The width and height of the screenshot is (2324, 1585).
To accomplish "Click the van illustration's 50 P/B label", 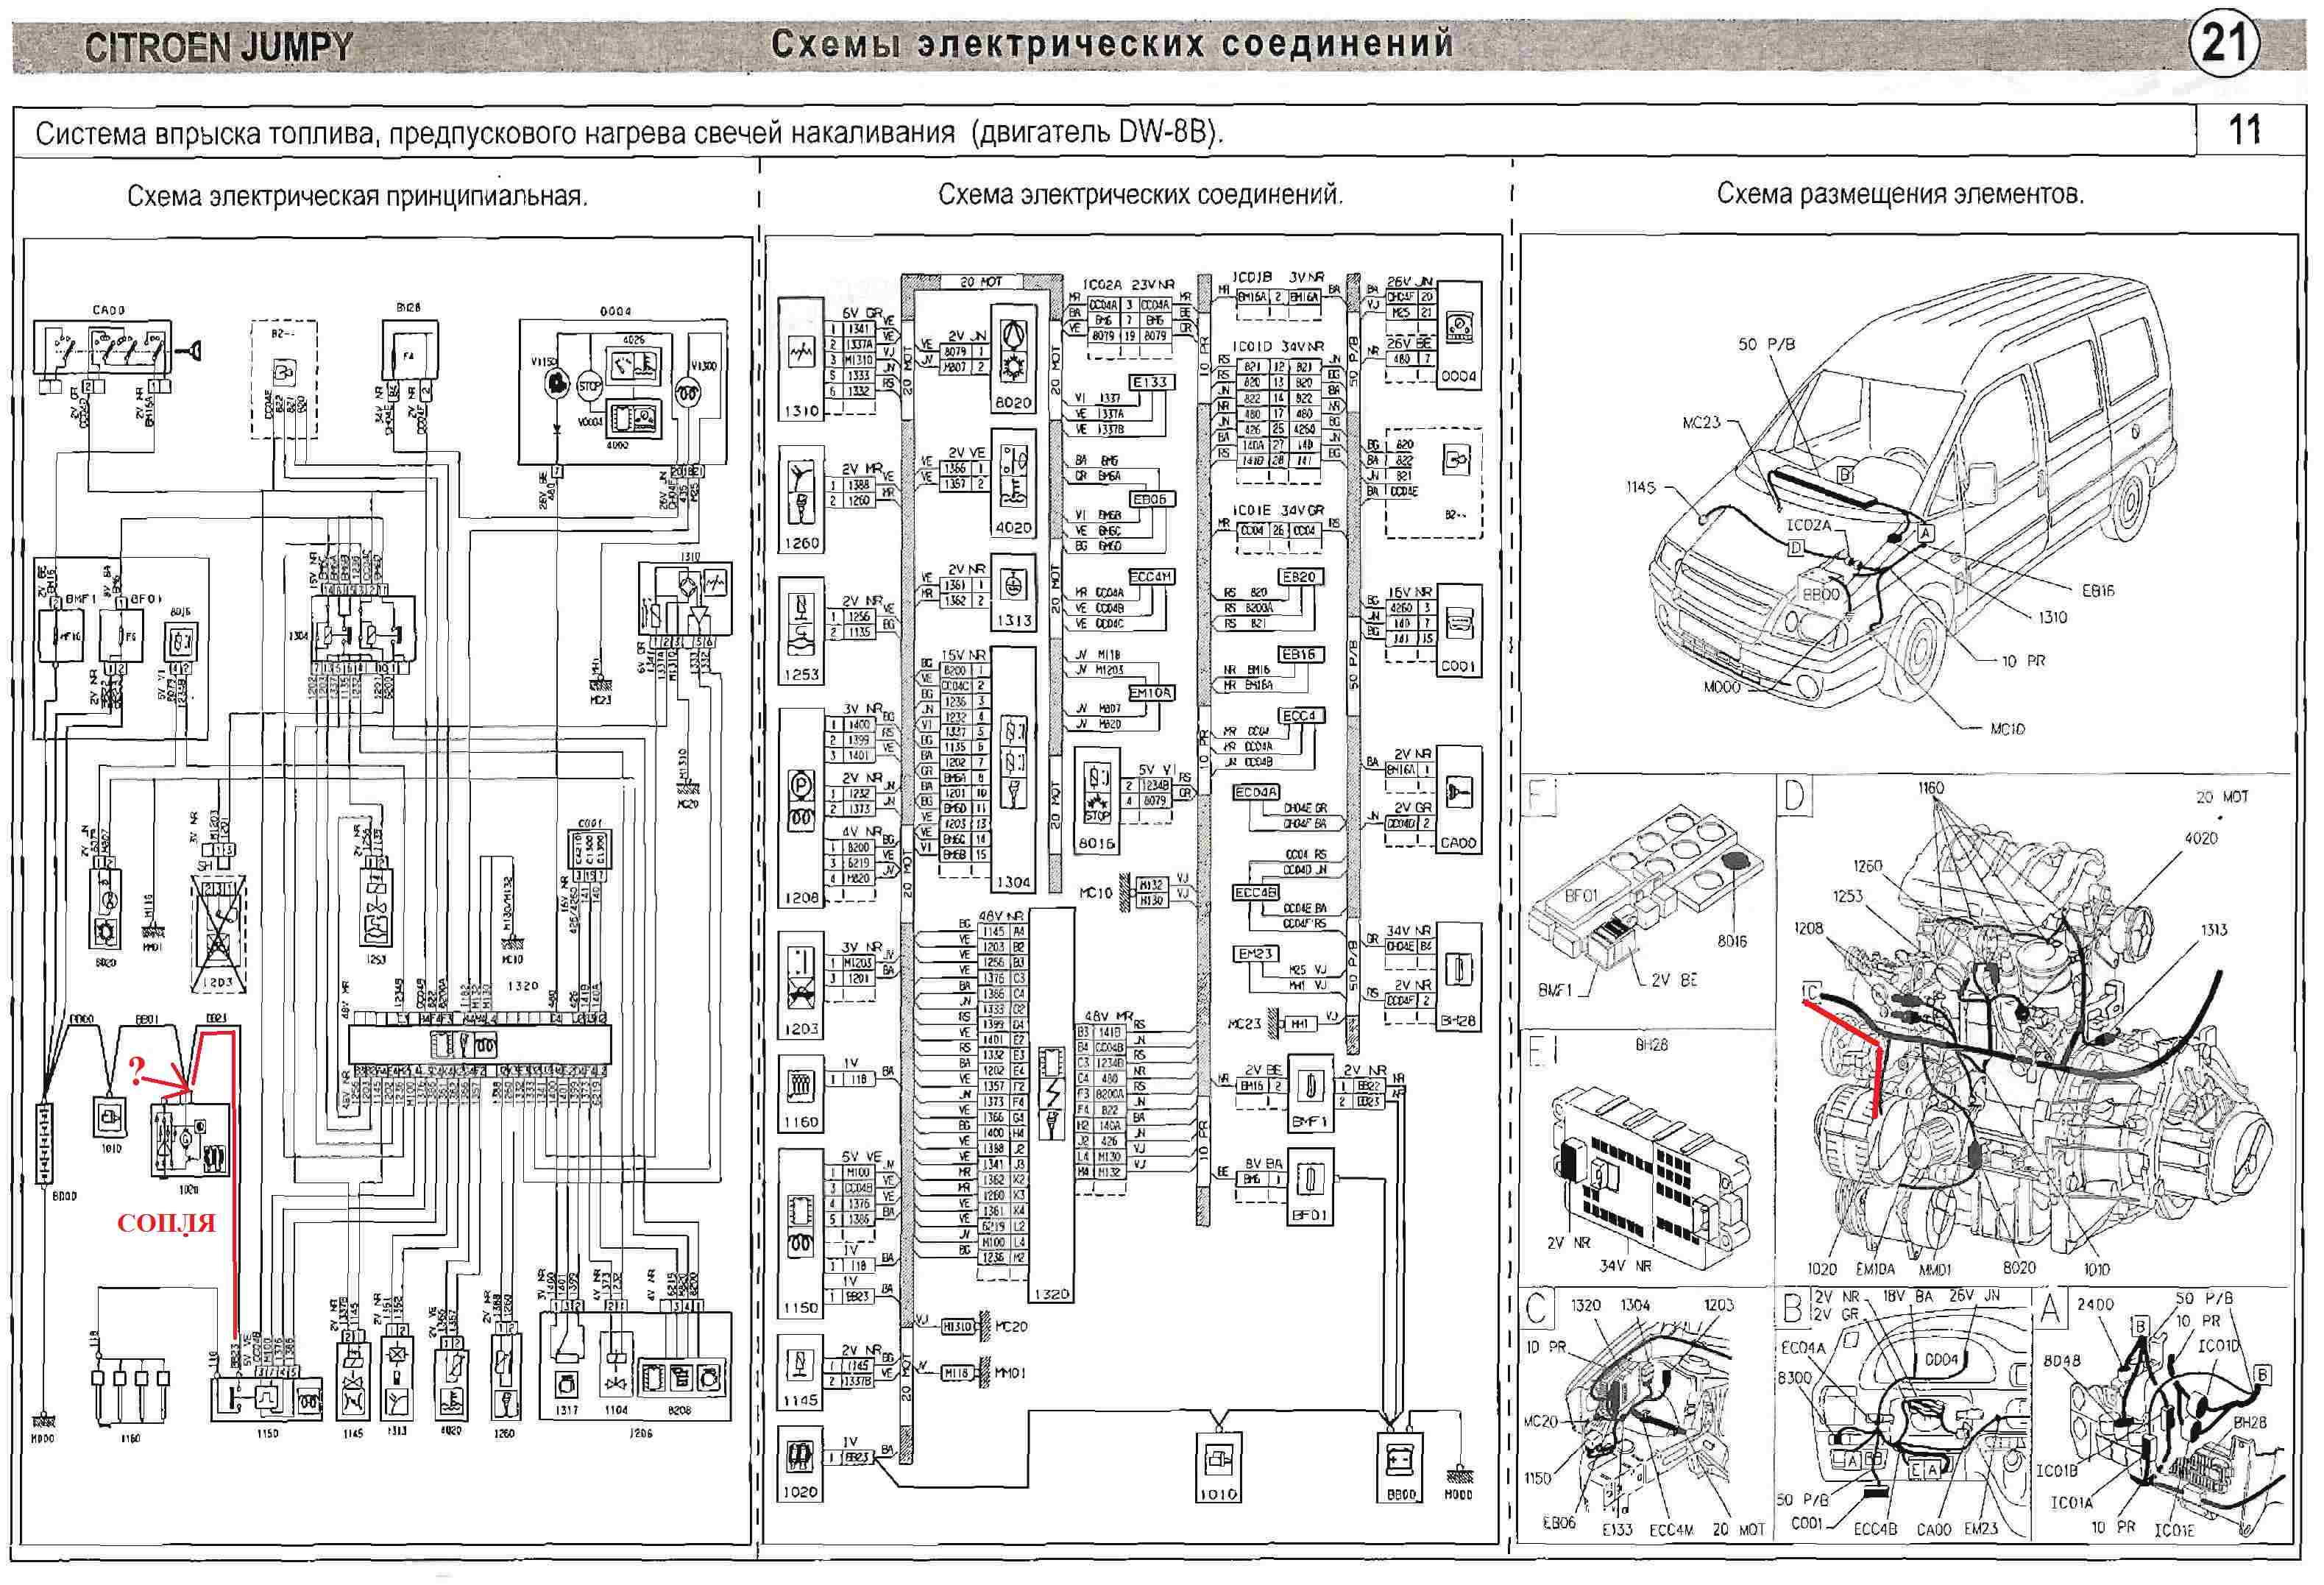I will 1766,344.
